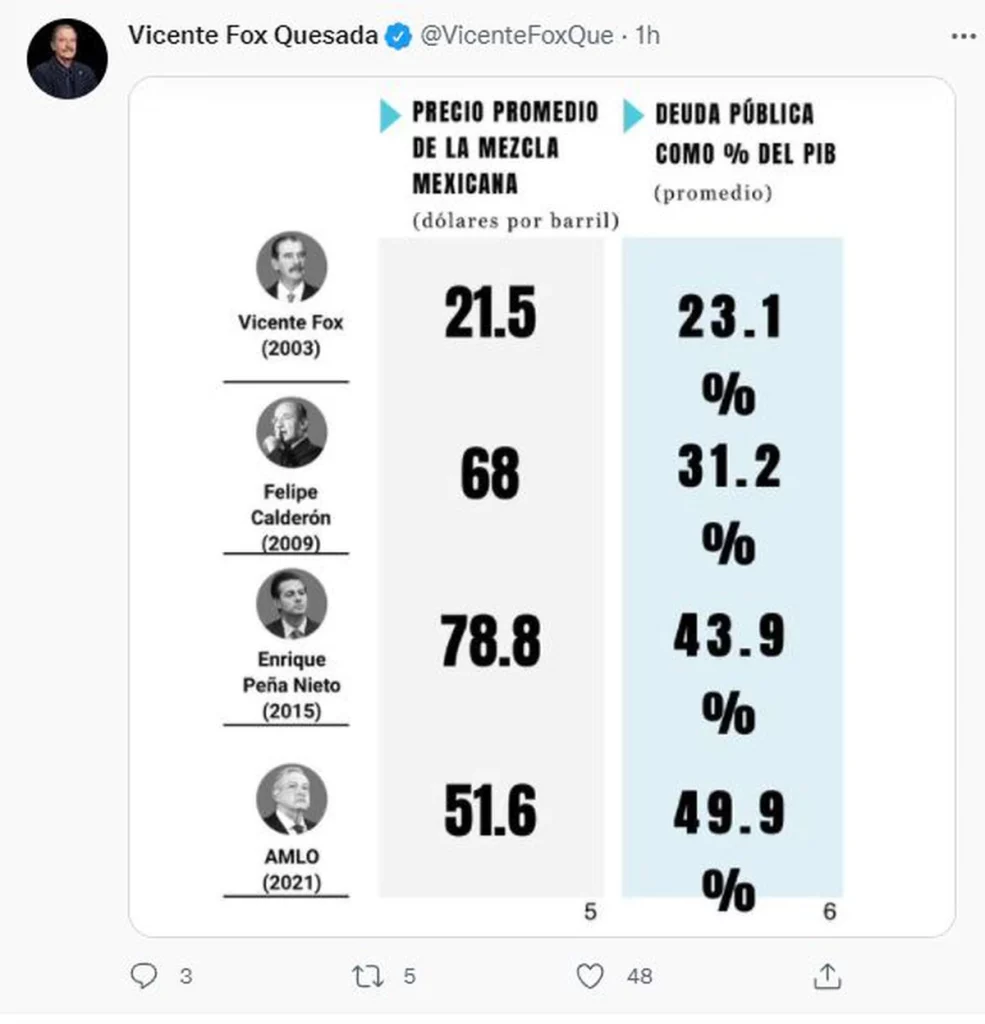This screenshot has height=1024, width=985.
Task: Click the Felipe Calderón portrait in chart
Action: tap(291, 432)
